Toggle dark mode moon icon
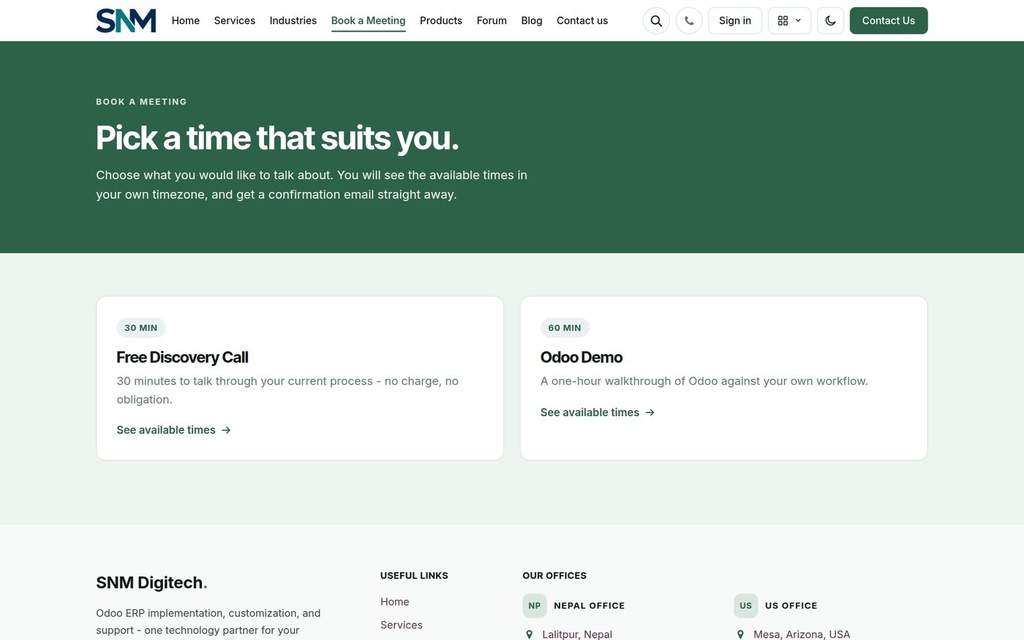Image resolution: width=1024 pixels, height=640 pixels. [x=831, y=21]
